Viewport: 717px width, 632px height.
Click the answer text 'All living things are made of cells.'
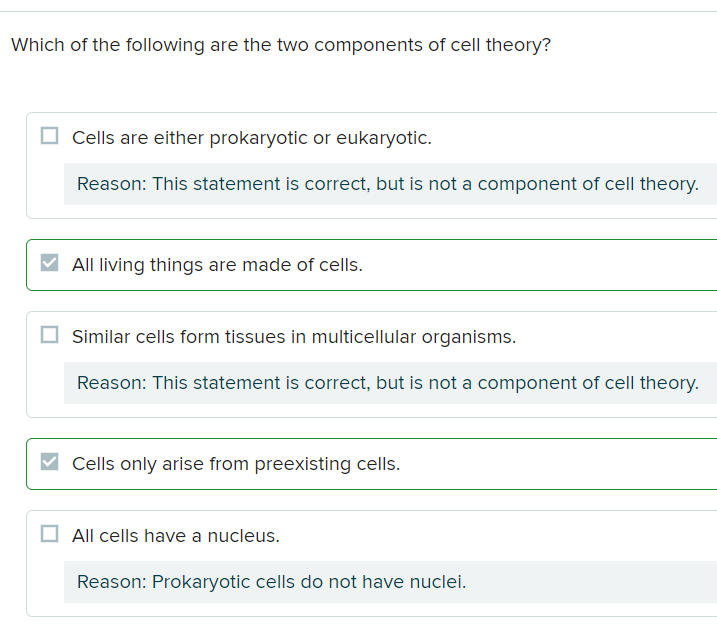(x=217, y=266)
